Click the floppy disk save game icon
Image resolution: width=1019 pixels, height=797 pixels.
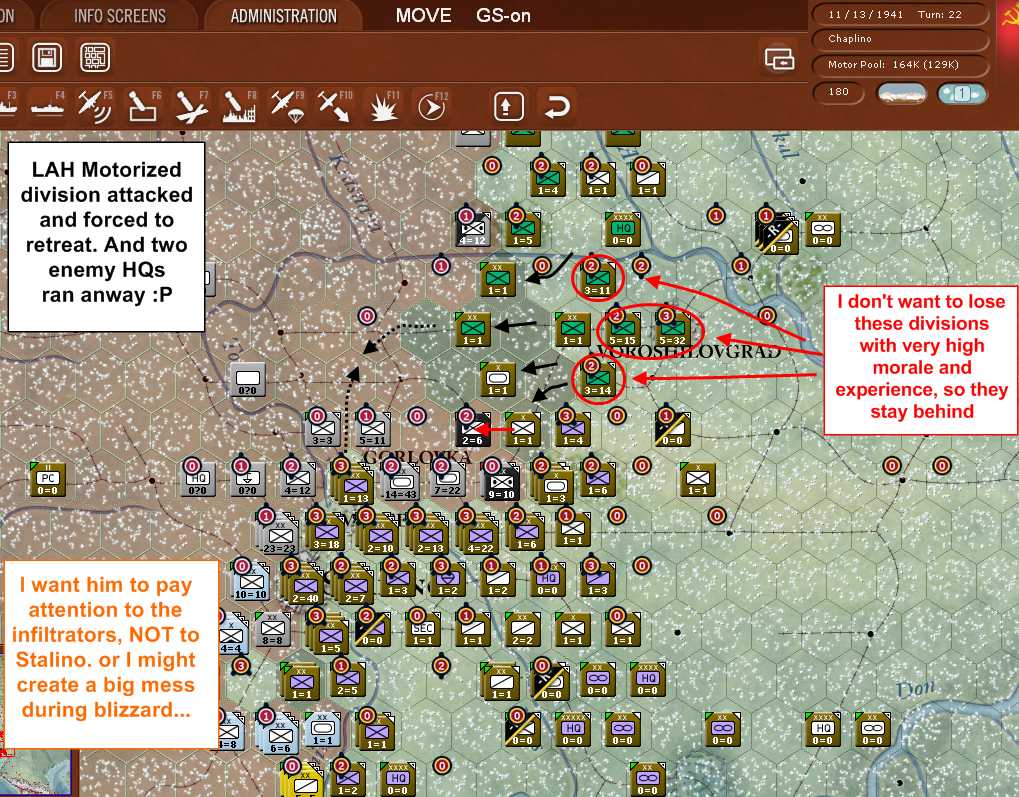coord(47,57)
